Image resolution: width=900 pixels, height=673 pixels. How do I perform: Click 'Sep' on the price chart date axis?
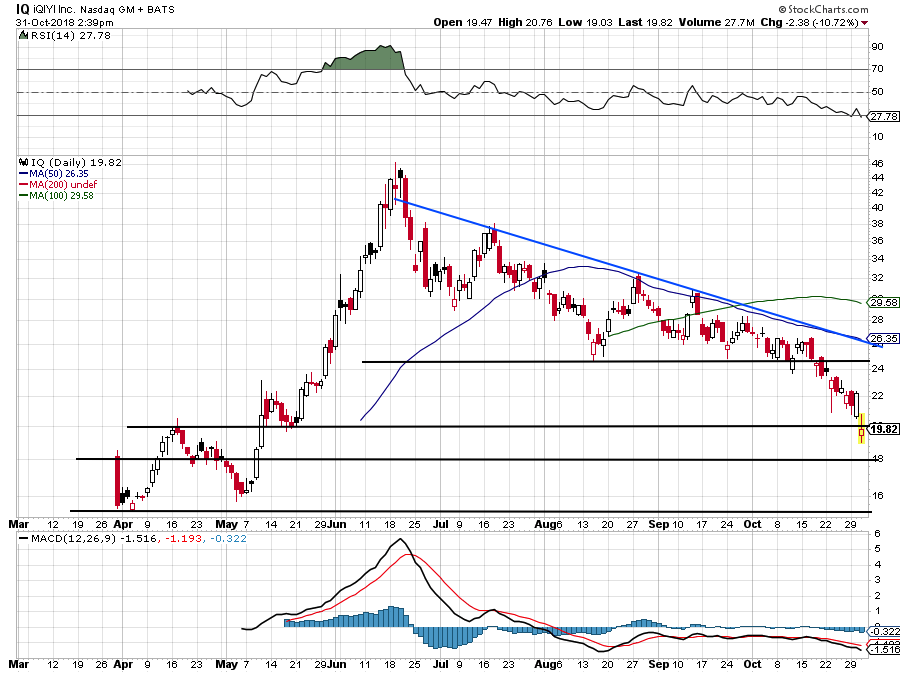[x=658, y=524]
